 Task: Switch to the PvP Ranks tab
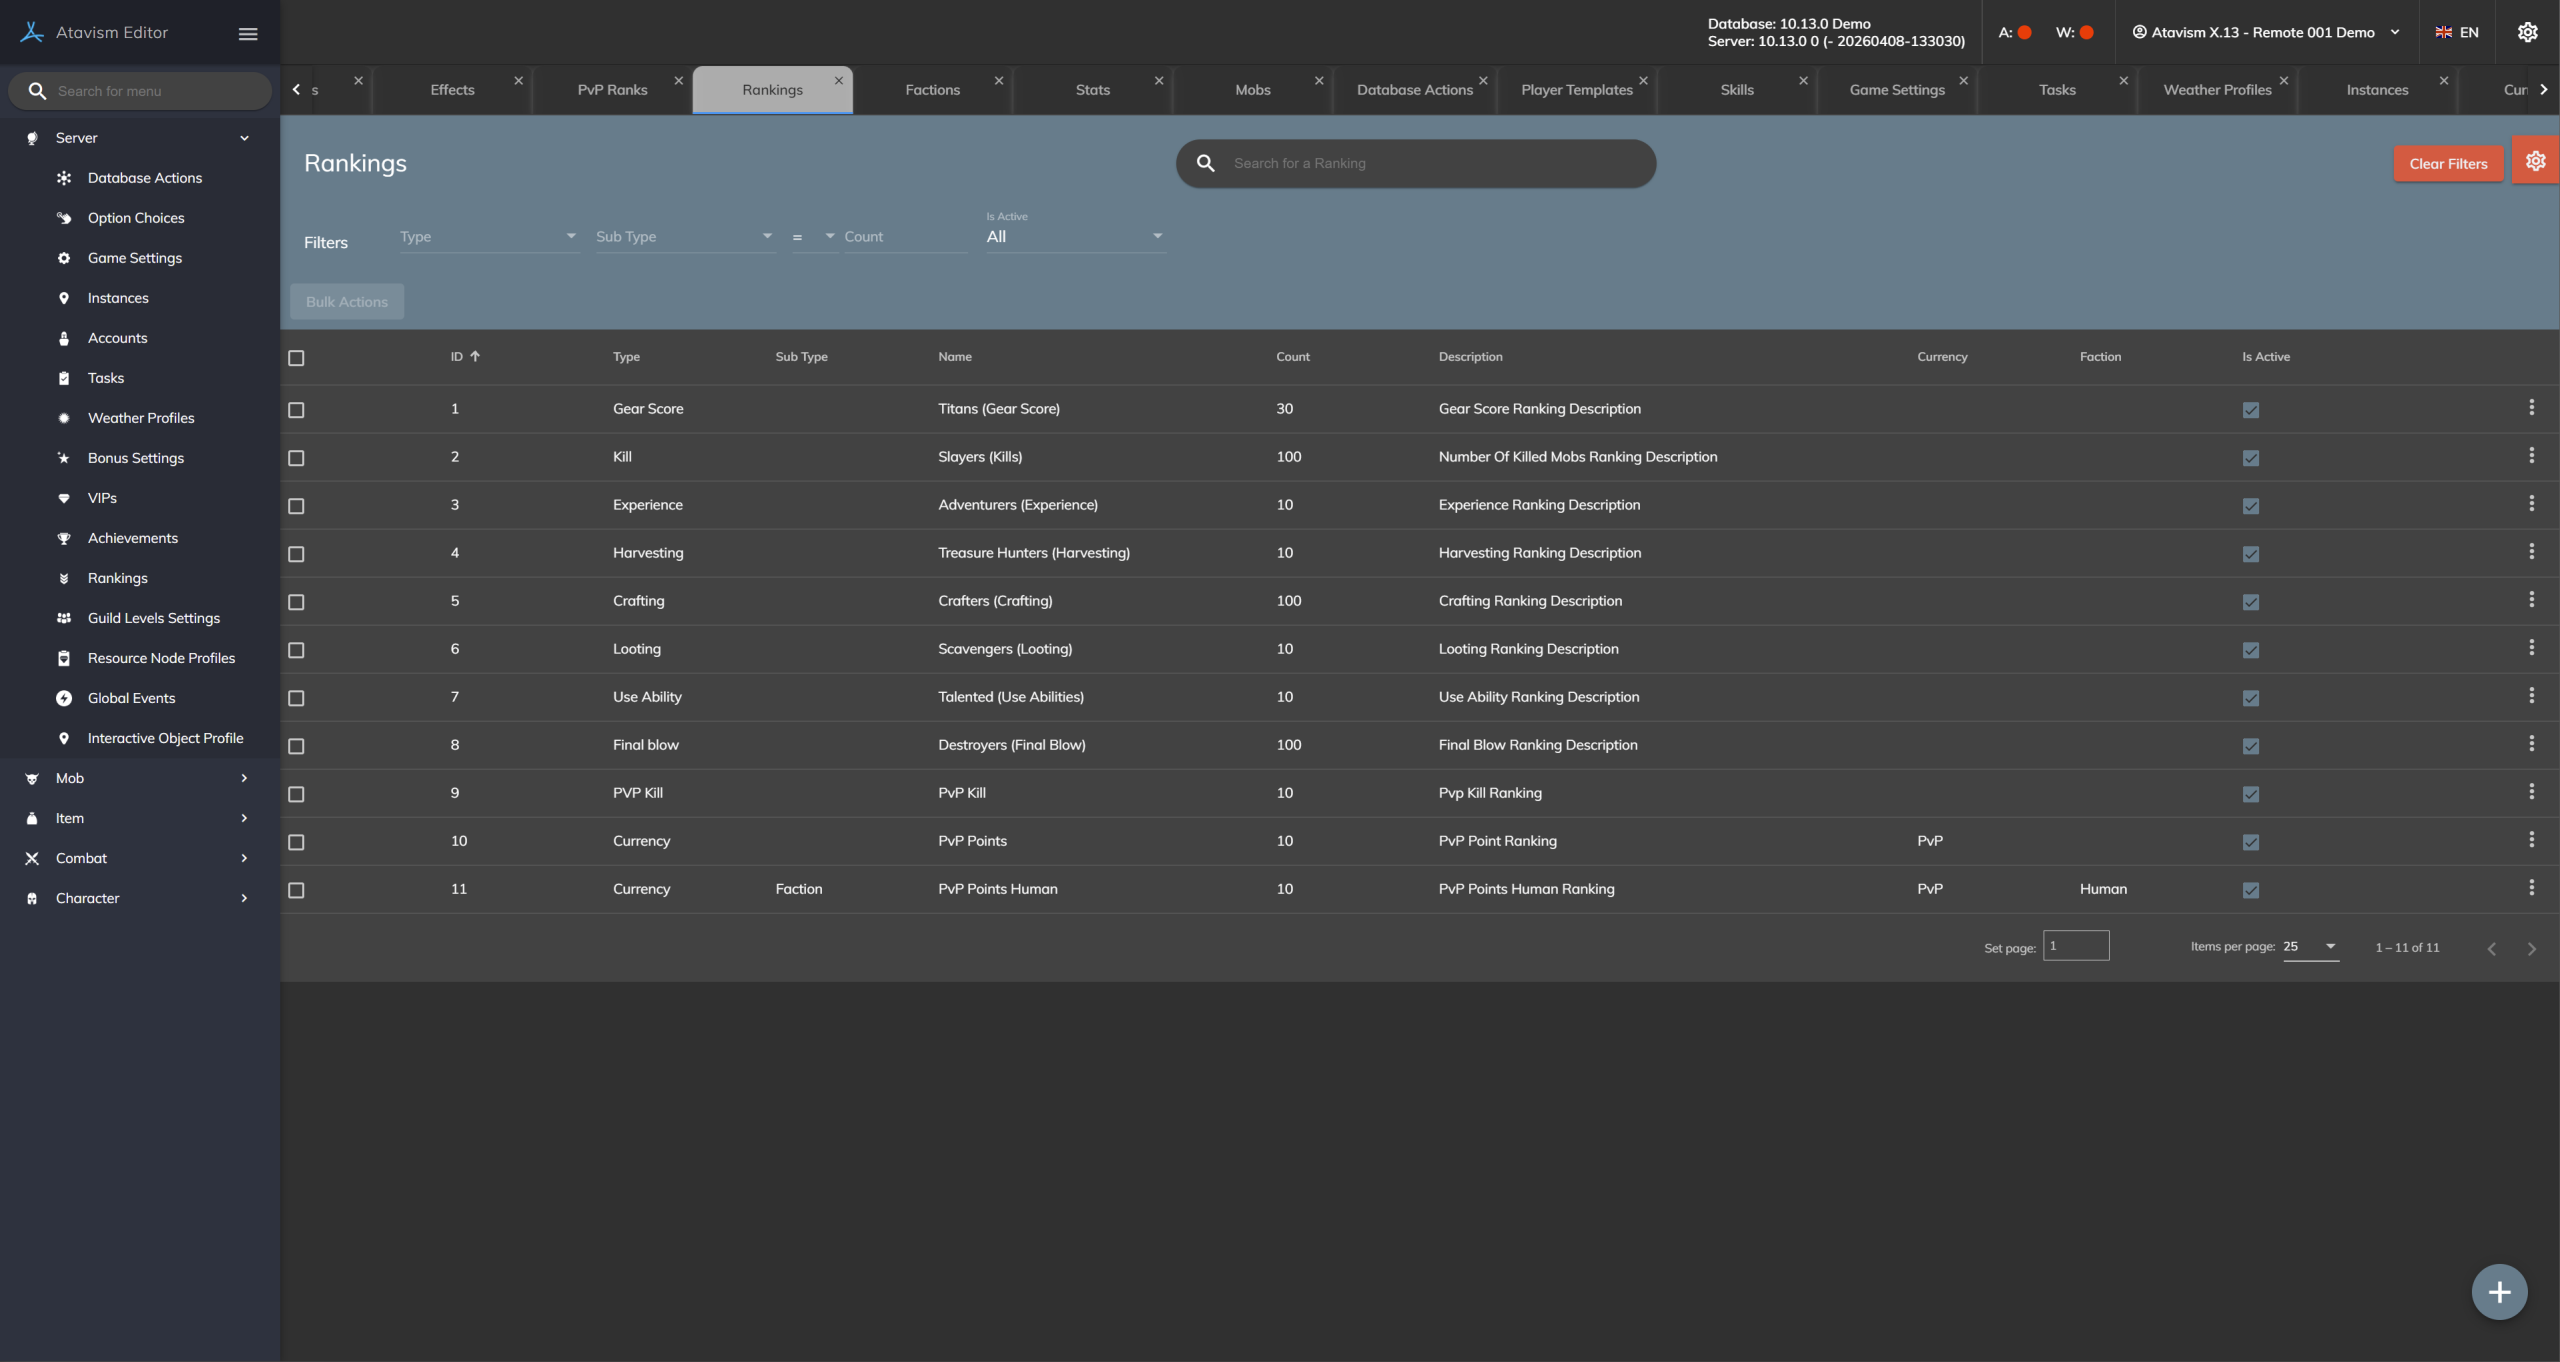612,90
